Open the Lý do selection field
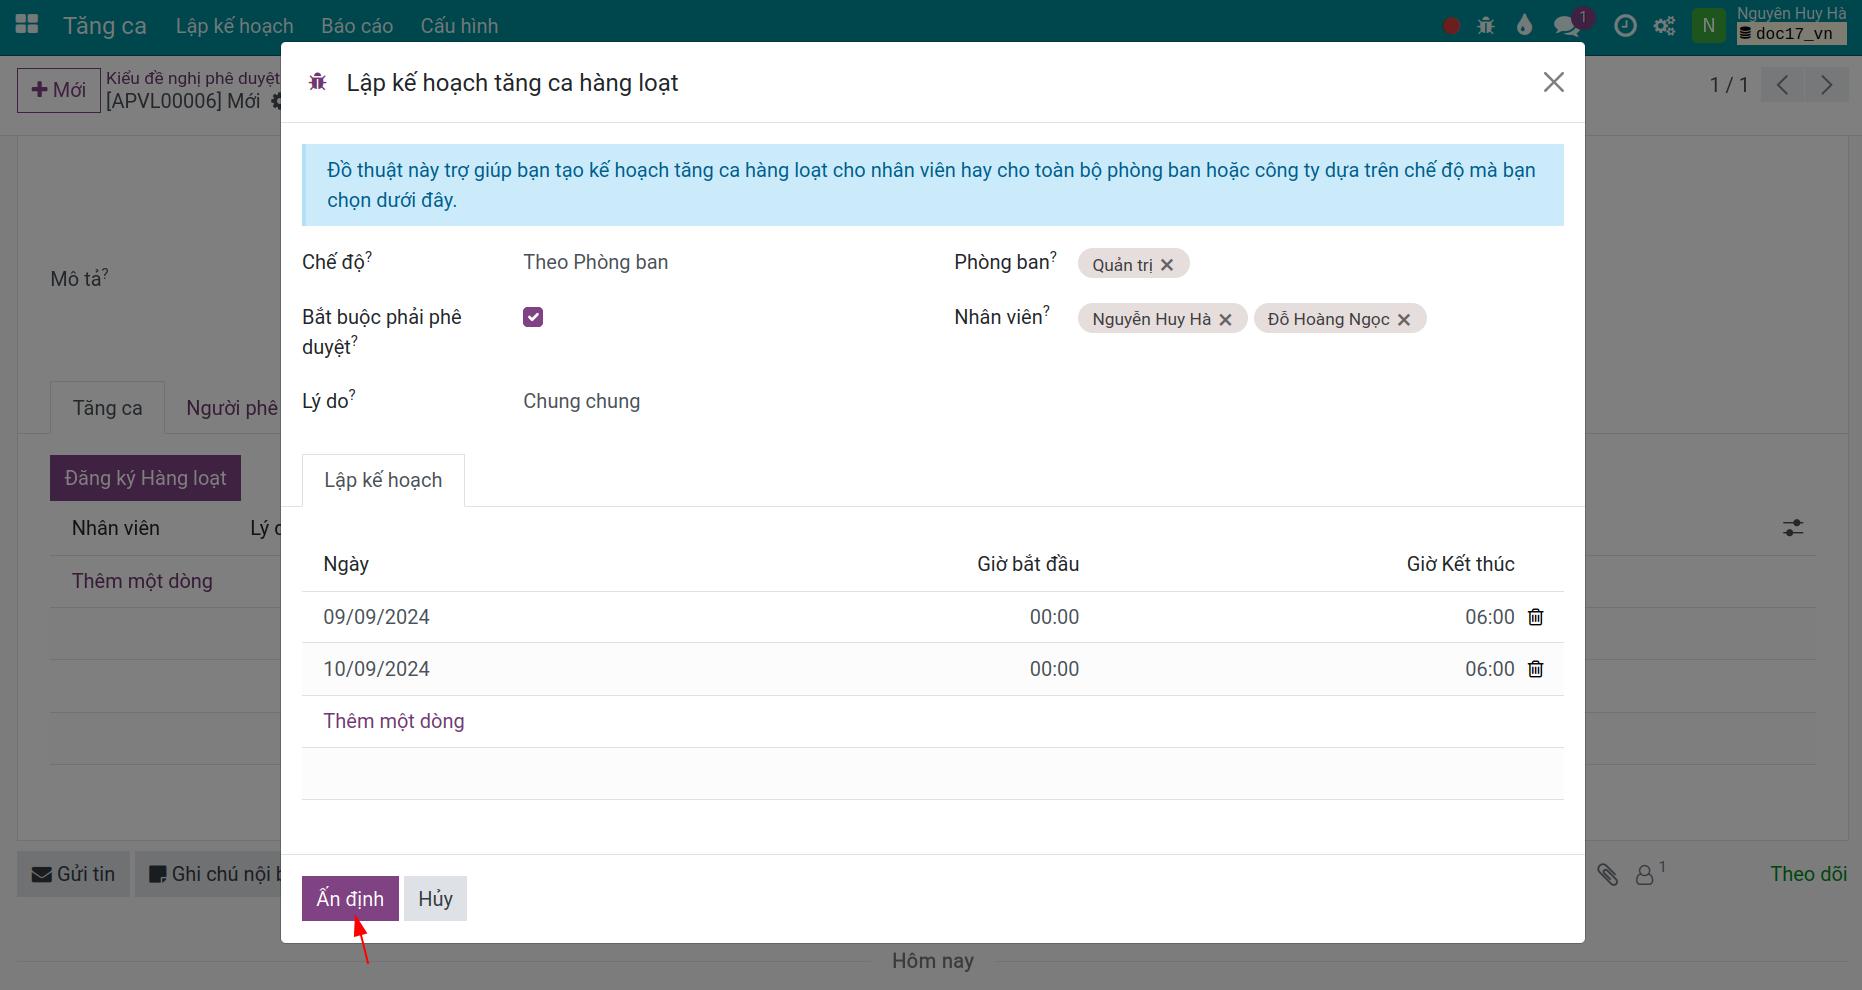The width and height of the screenshot is (1862, 990). pyautogui.click(x=720, y=401)
